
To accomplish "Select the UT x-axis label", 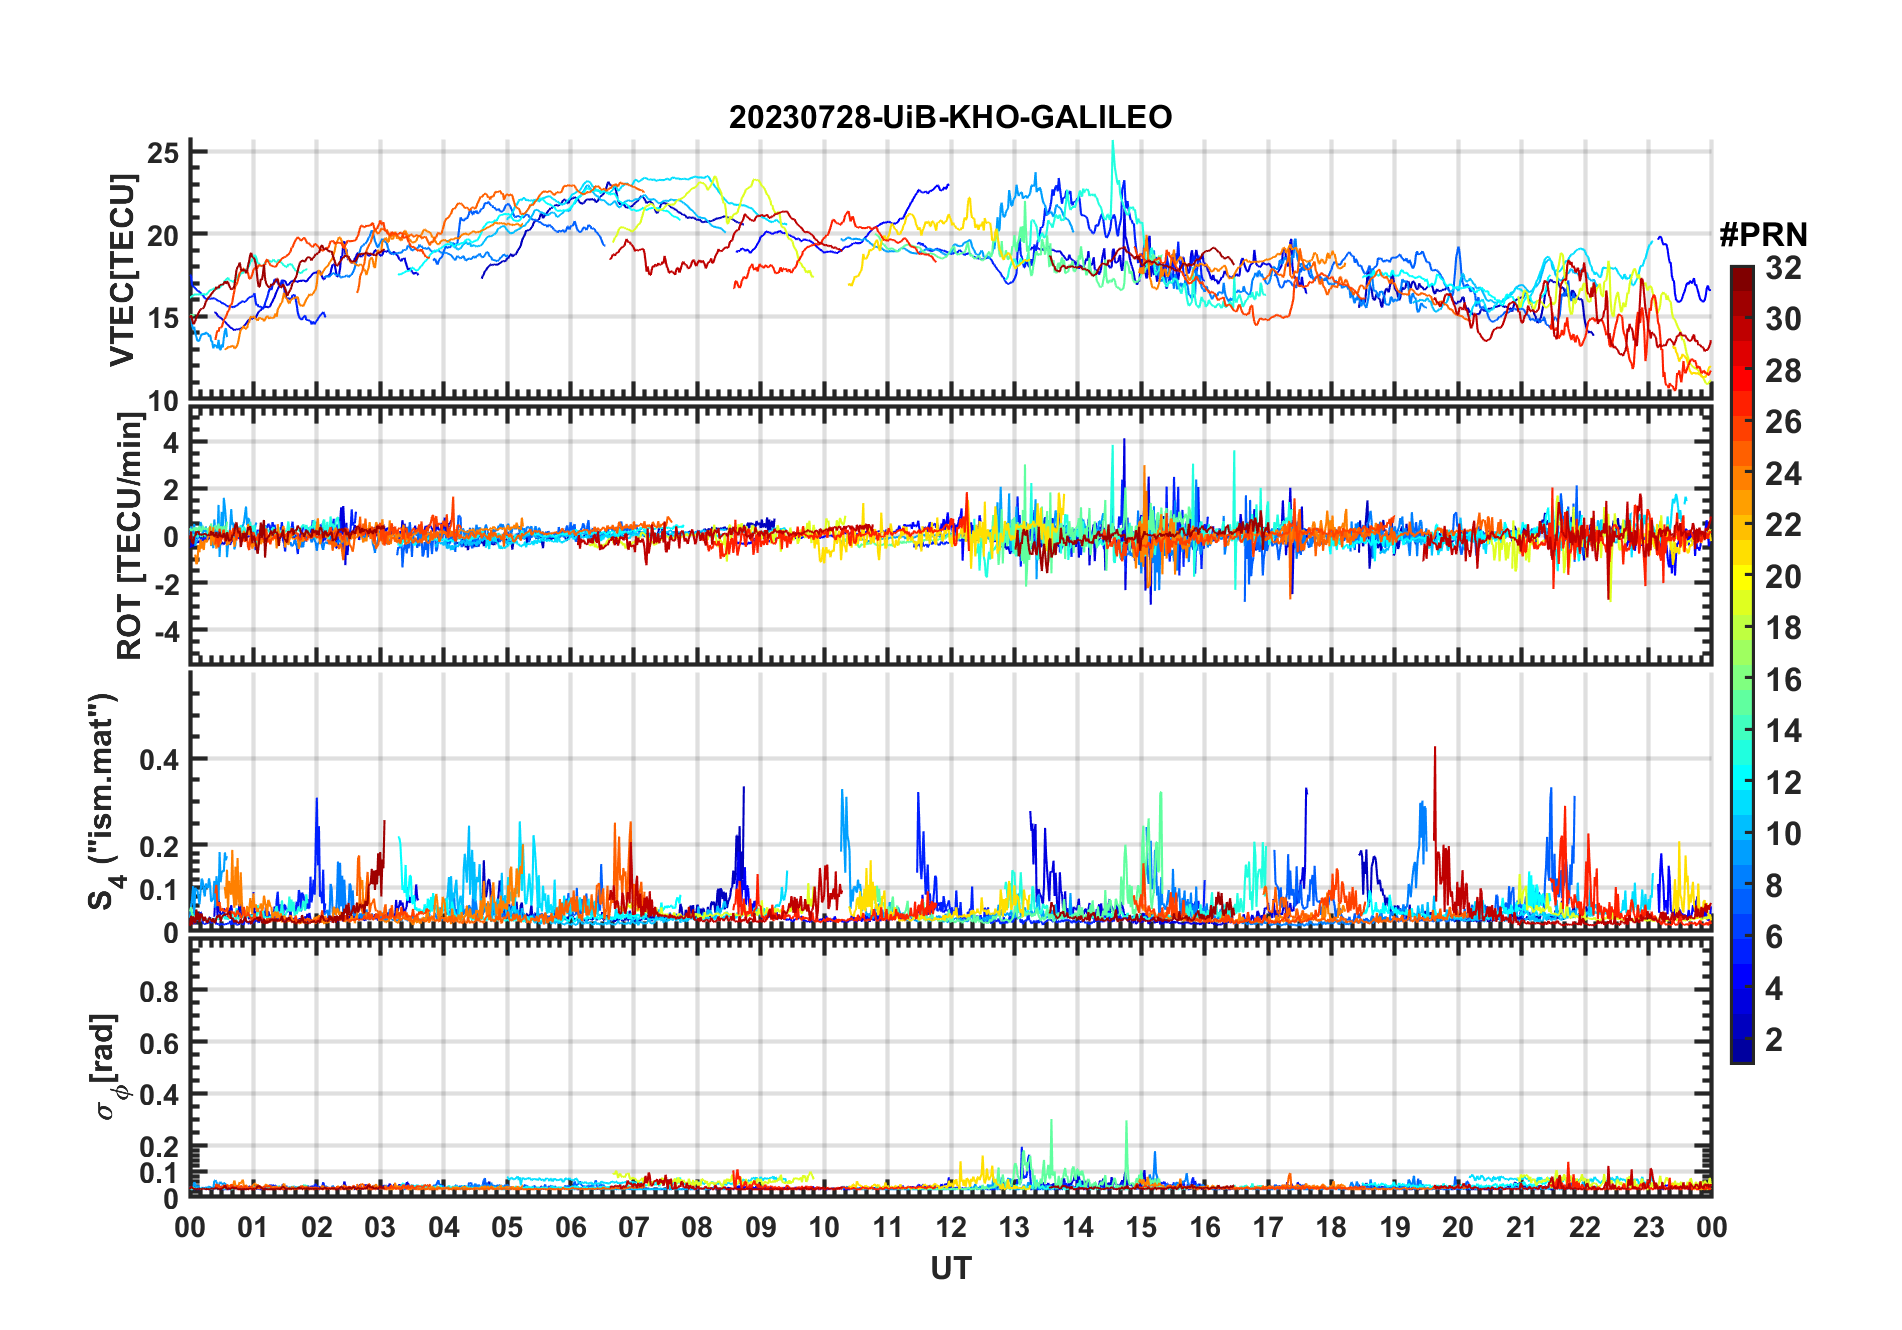I will click(950, 1269).
